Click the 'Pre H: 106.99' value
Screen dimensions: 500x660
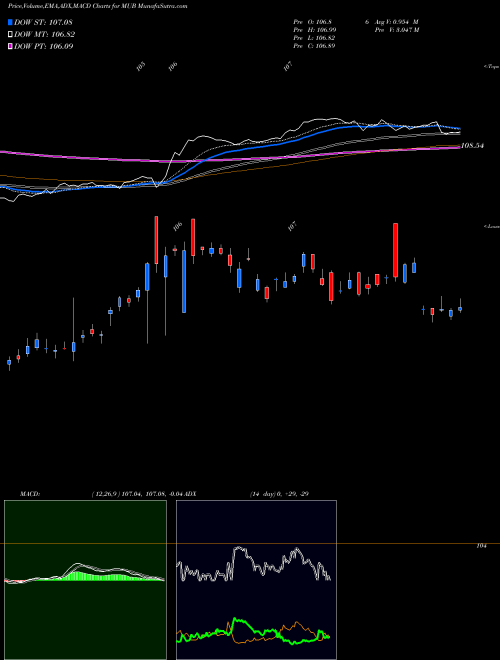314,30
